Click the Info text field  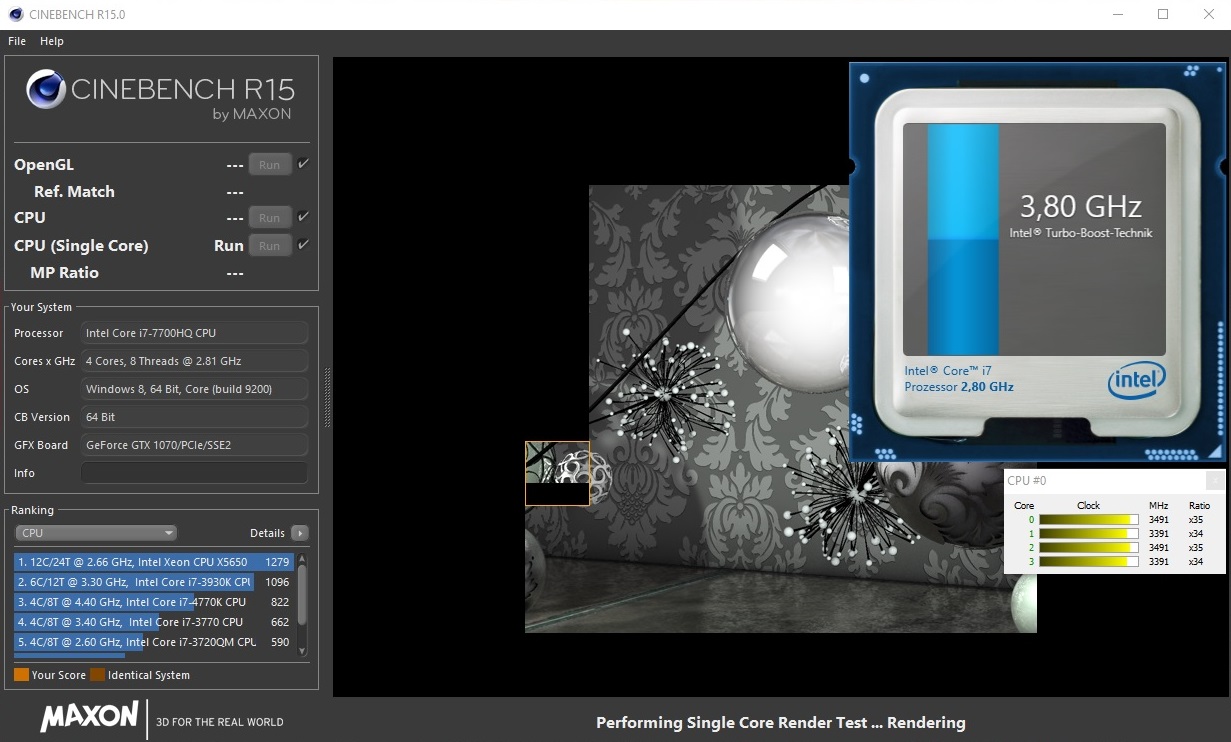pos(194,473)
